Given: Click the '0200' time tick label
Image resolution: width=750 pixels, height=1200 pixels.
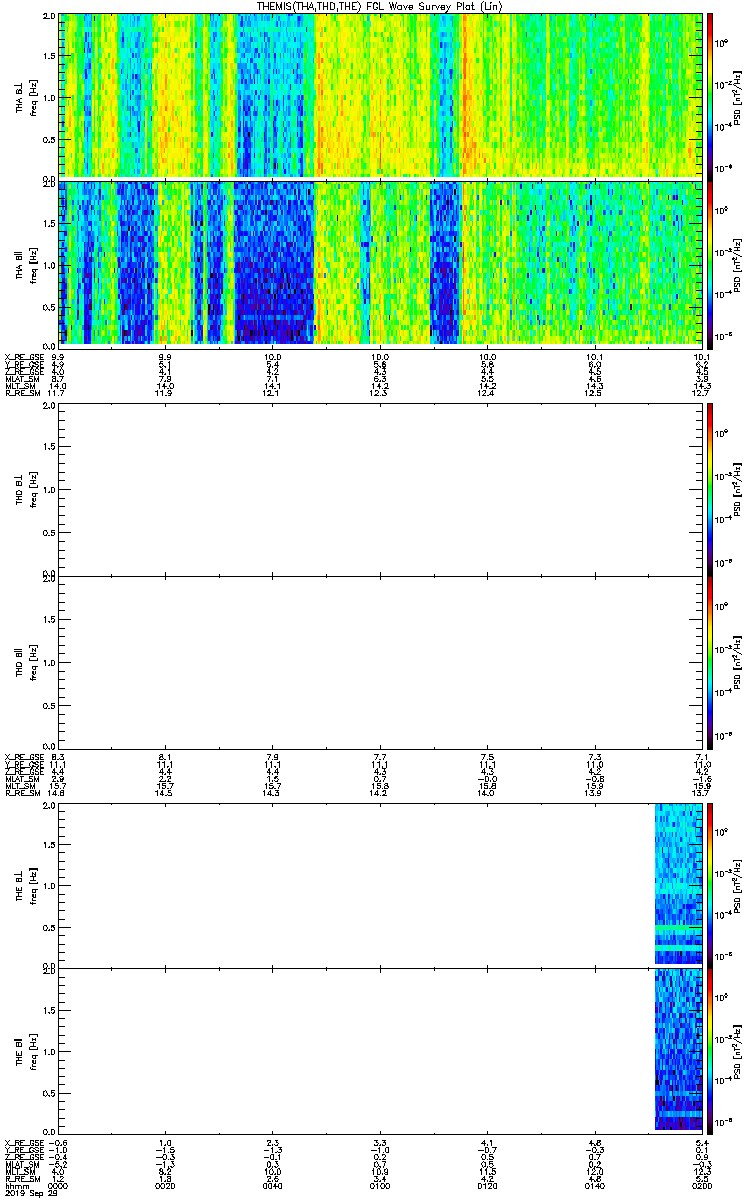Looking at the screenshot, I should [701, 1186].
